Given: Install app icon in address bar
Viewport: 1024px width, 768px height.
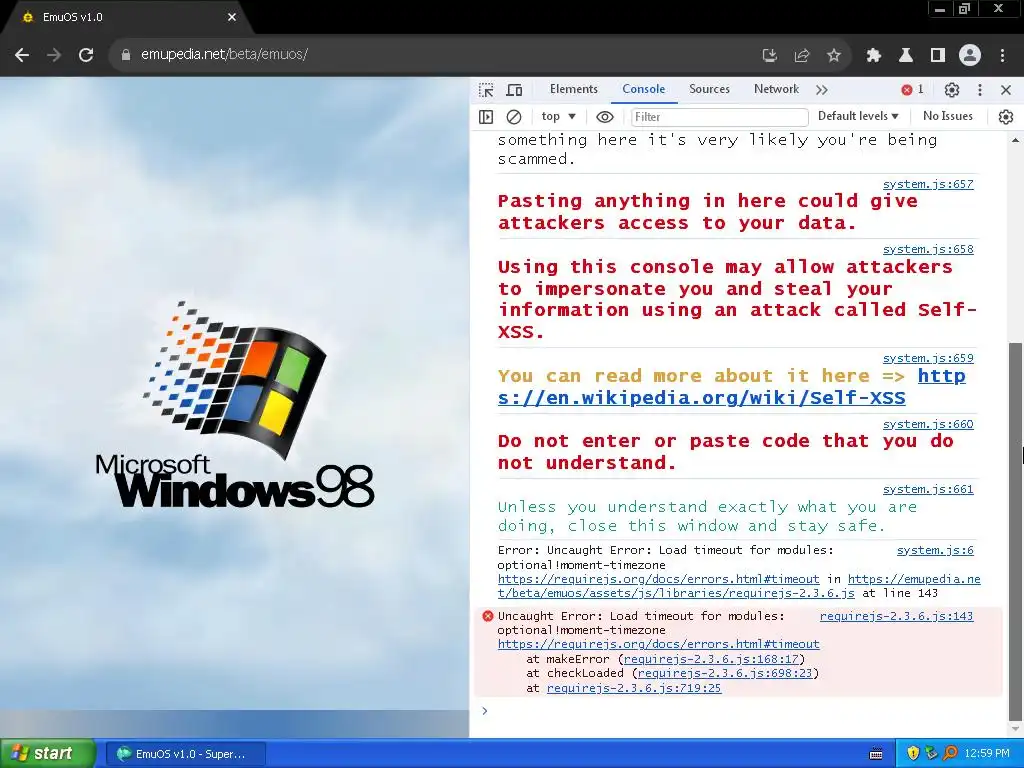Looking at the screenshot, I should point(770,56).
